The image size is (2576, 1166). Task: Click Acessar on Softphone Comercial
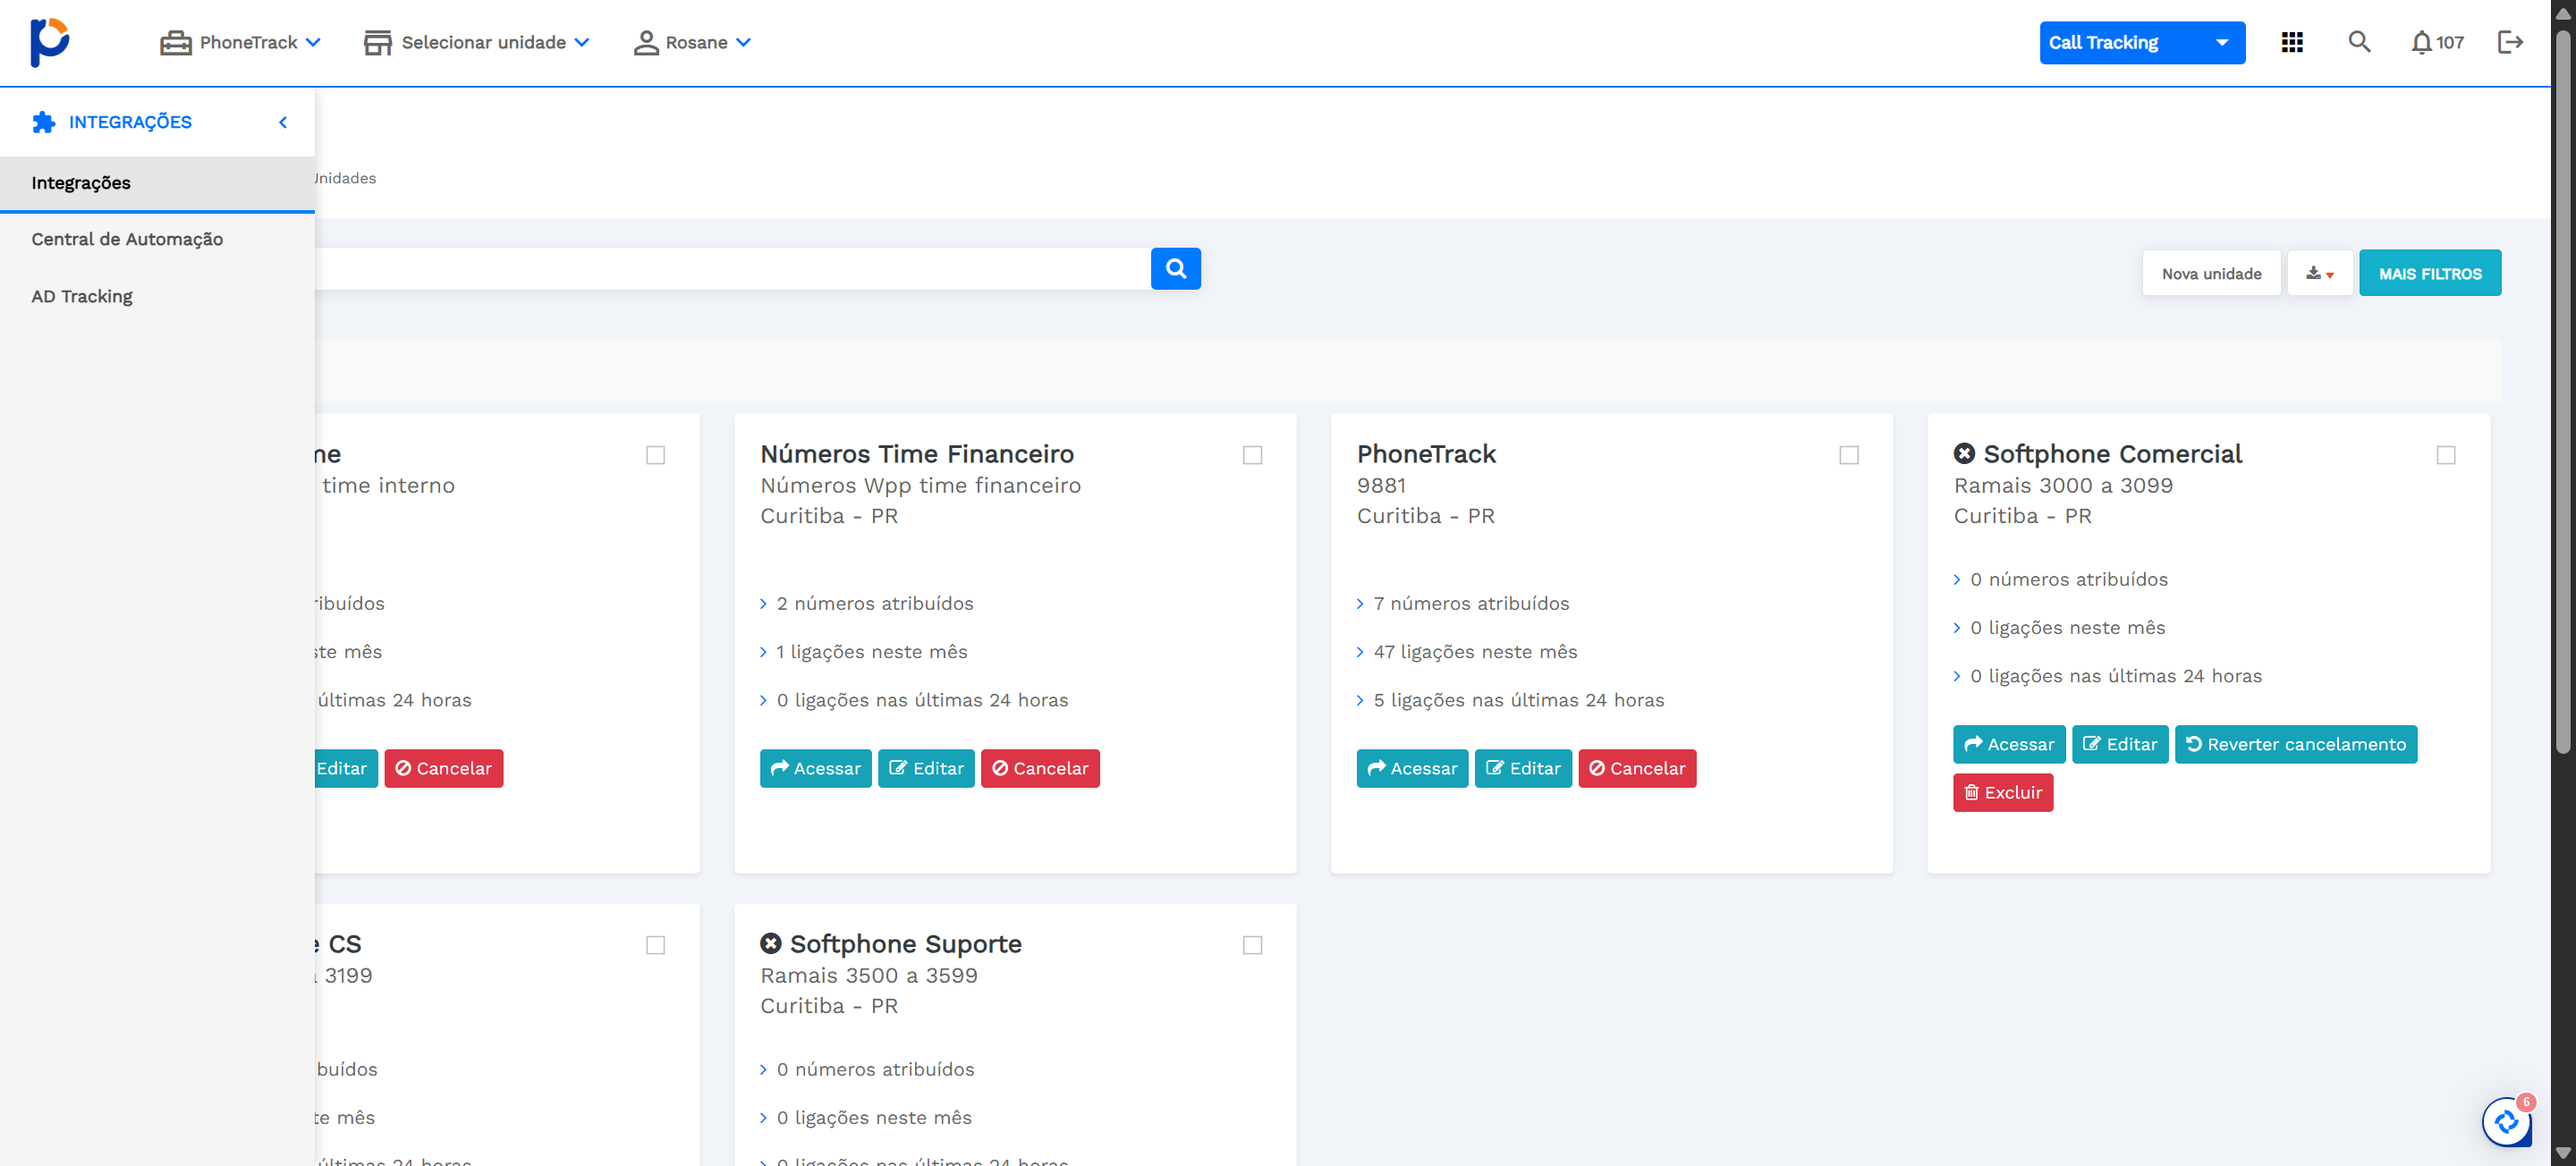pos(2009,744)
